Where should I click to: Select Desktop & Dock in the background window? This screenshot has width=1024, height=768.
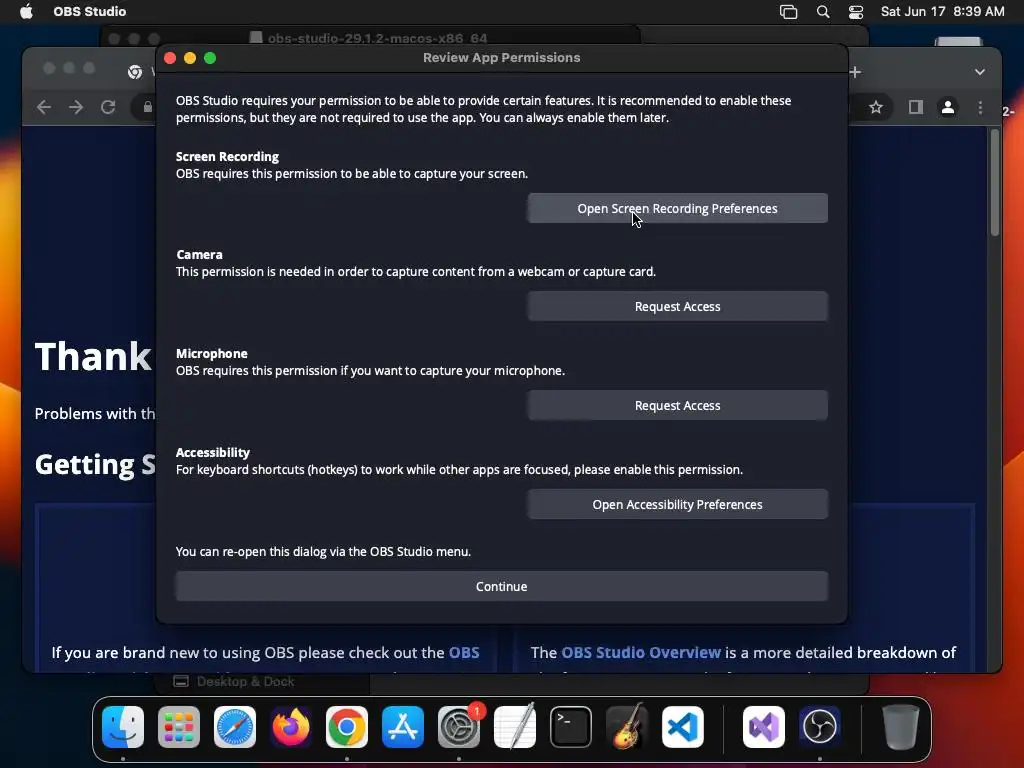pyautogui.click(x=234, y=681)
